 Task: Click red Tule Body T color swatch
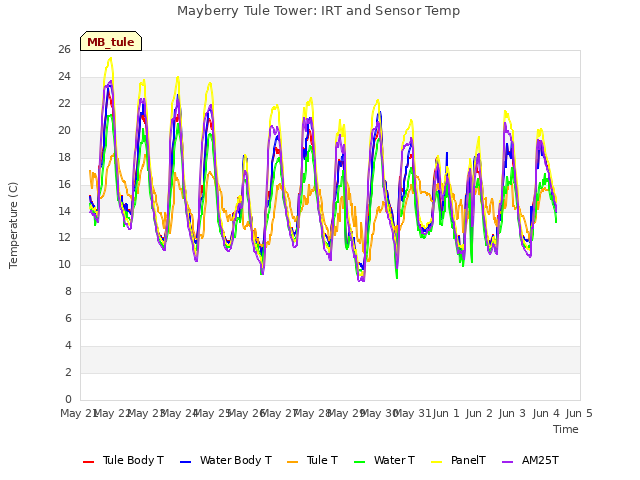pyautogui.click(x=89, y=462)
